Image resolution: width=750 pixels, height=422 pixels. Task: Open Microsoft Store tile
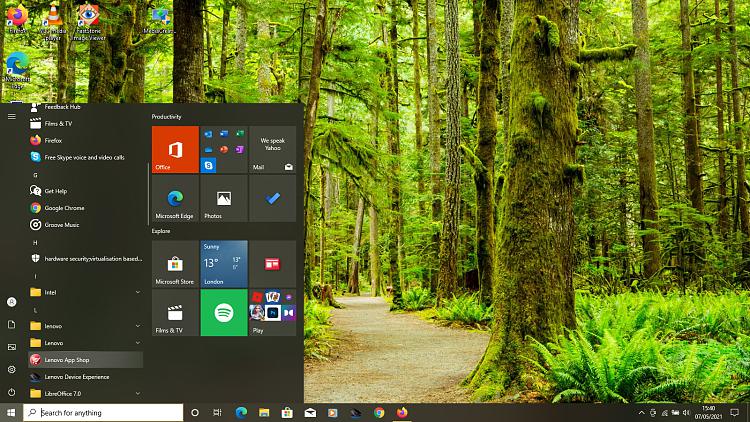(x=175, y=264)
